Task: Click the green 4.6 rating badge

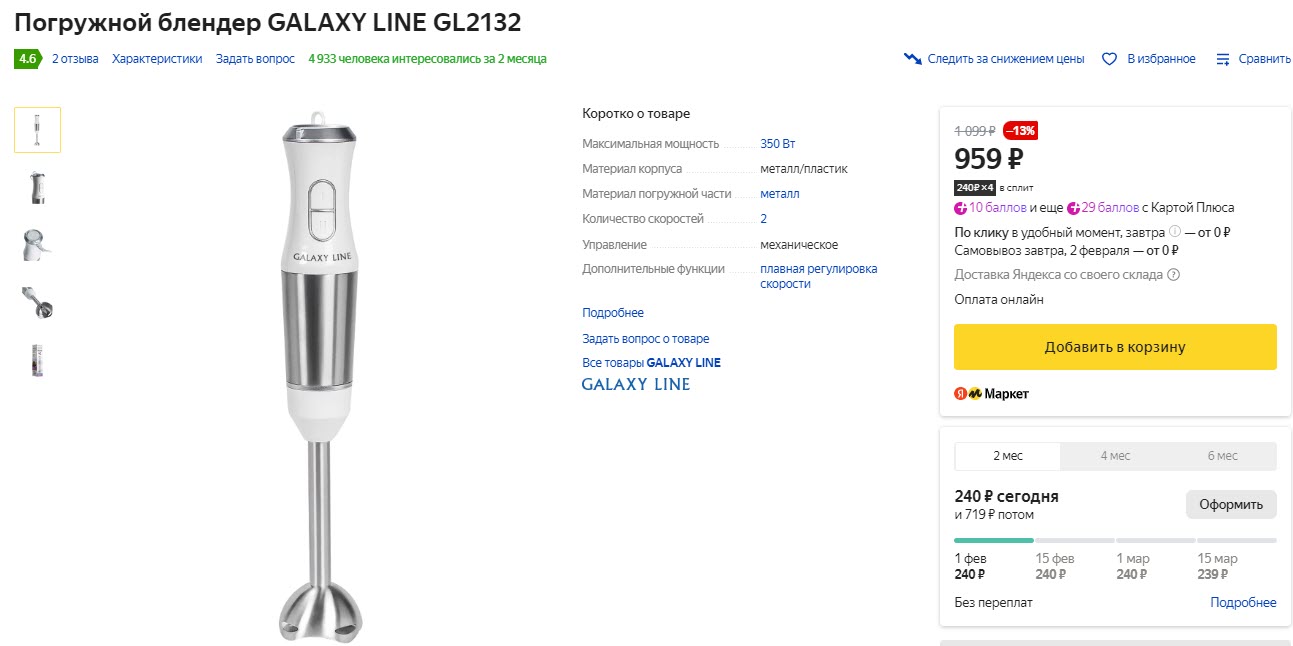Action: (x=25, y=59)
